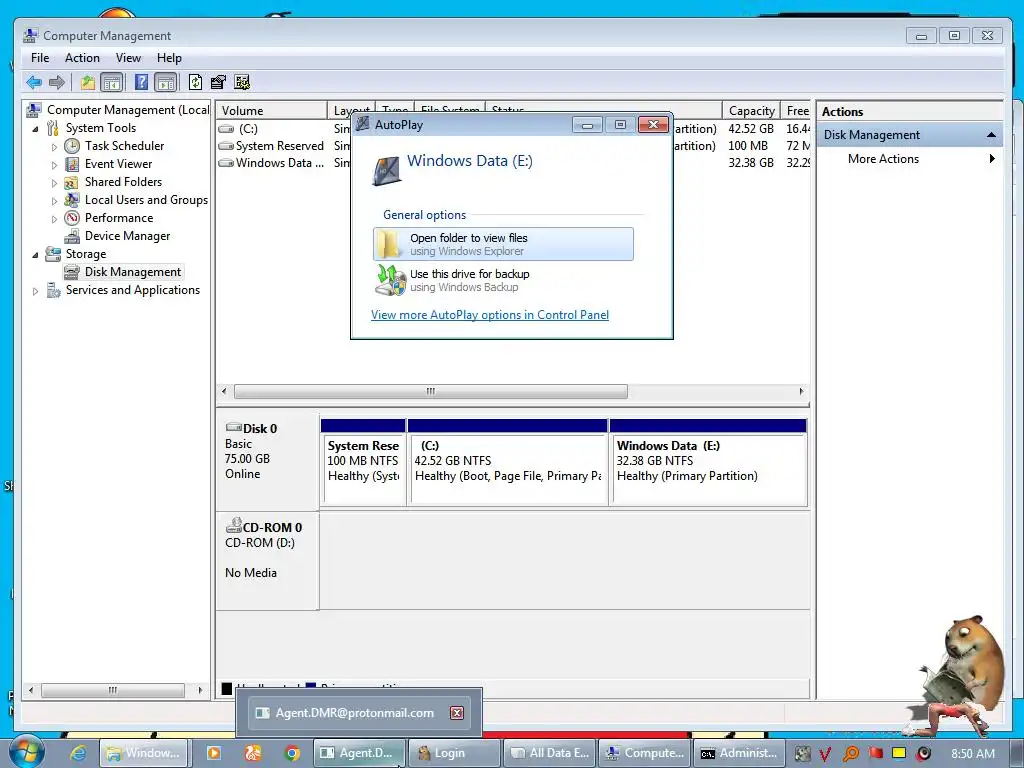This screenshot has height=768, width=1024.
Task: Select Disk Management in the tree
Action: pyautogui.click(x=133, y=272)
